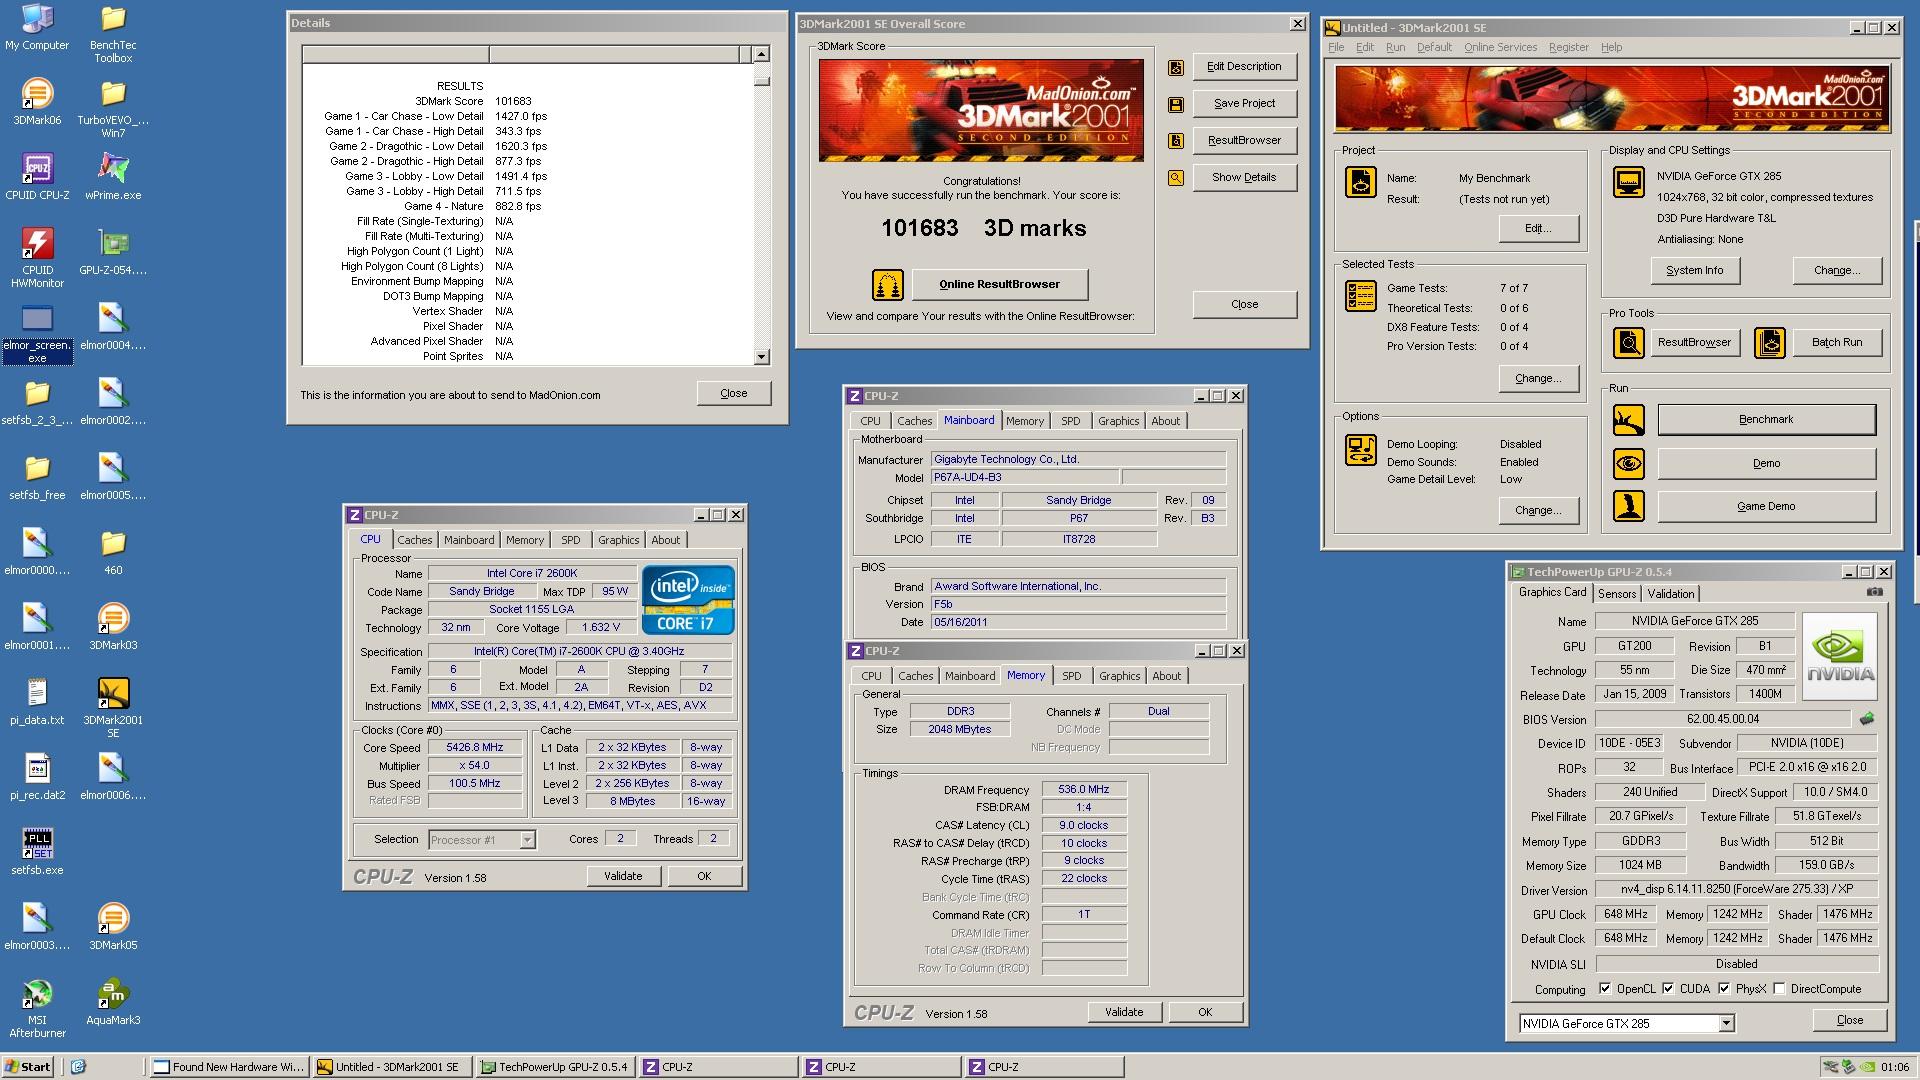
Task: Click Edit... button in Project section
Action: pos(1538,229)
